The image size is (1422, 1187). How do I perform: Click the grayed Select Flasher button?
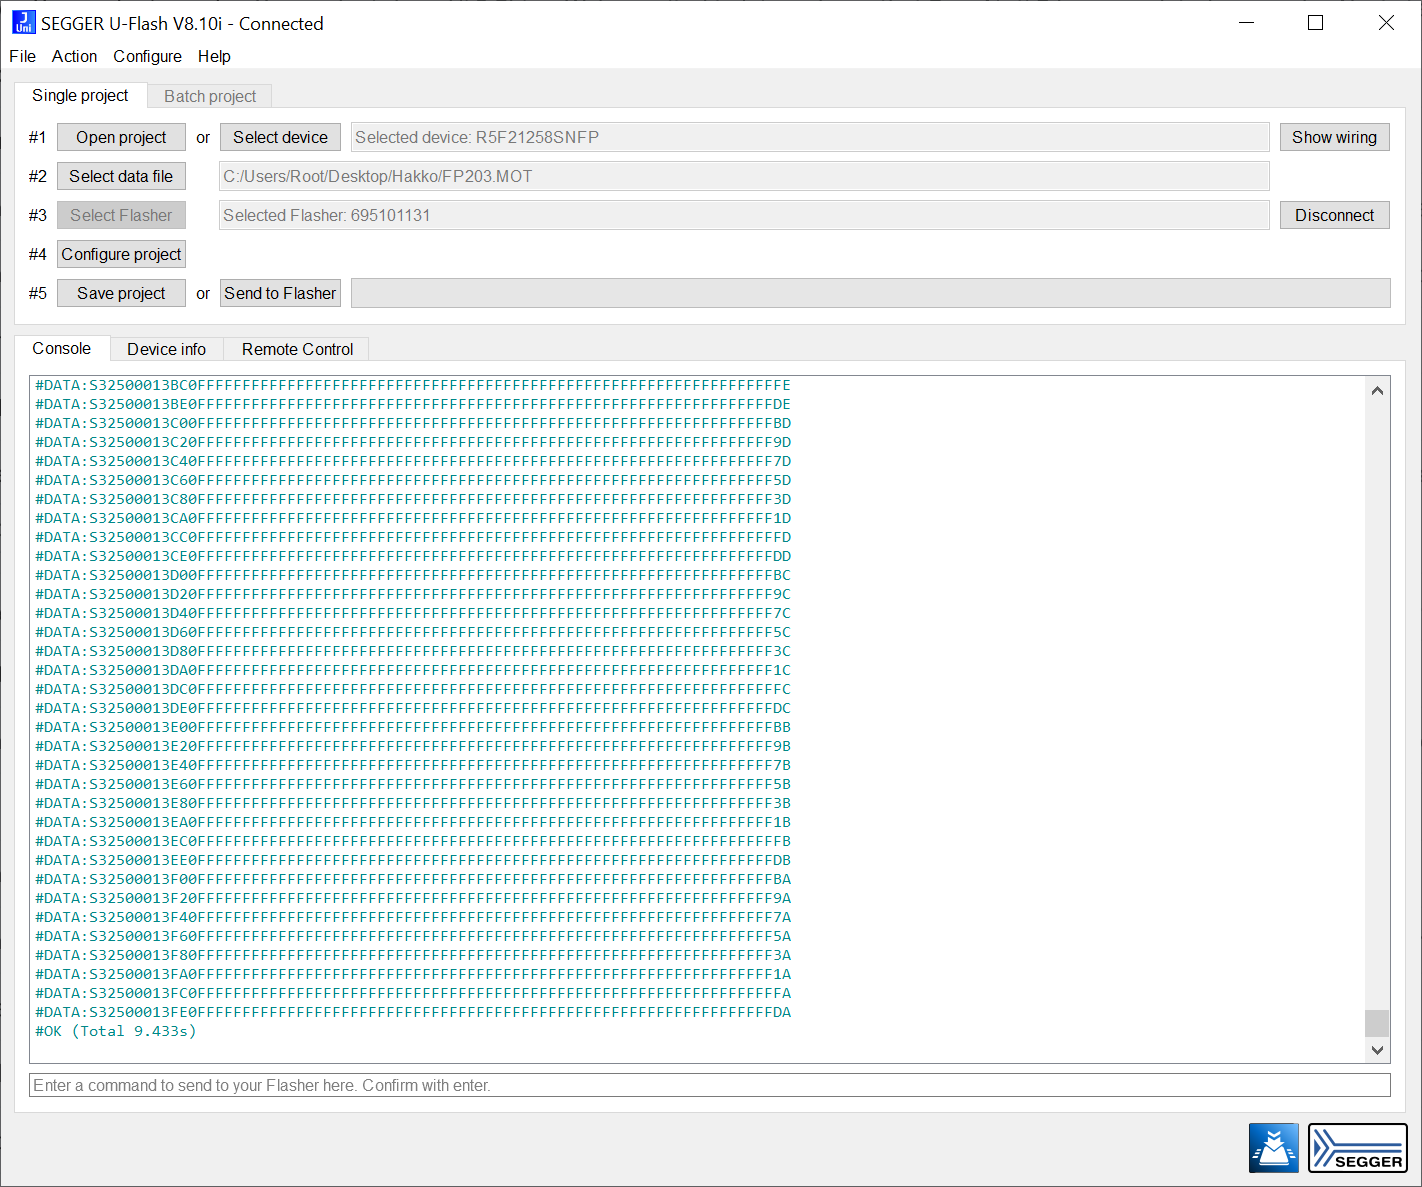click(x=121, y=215)
